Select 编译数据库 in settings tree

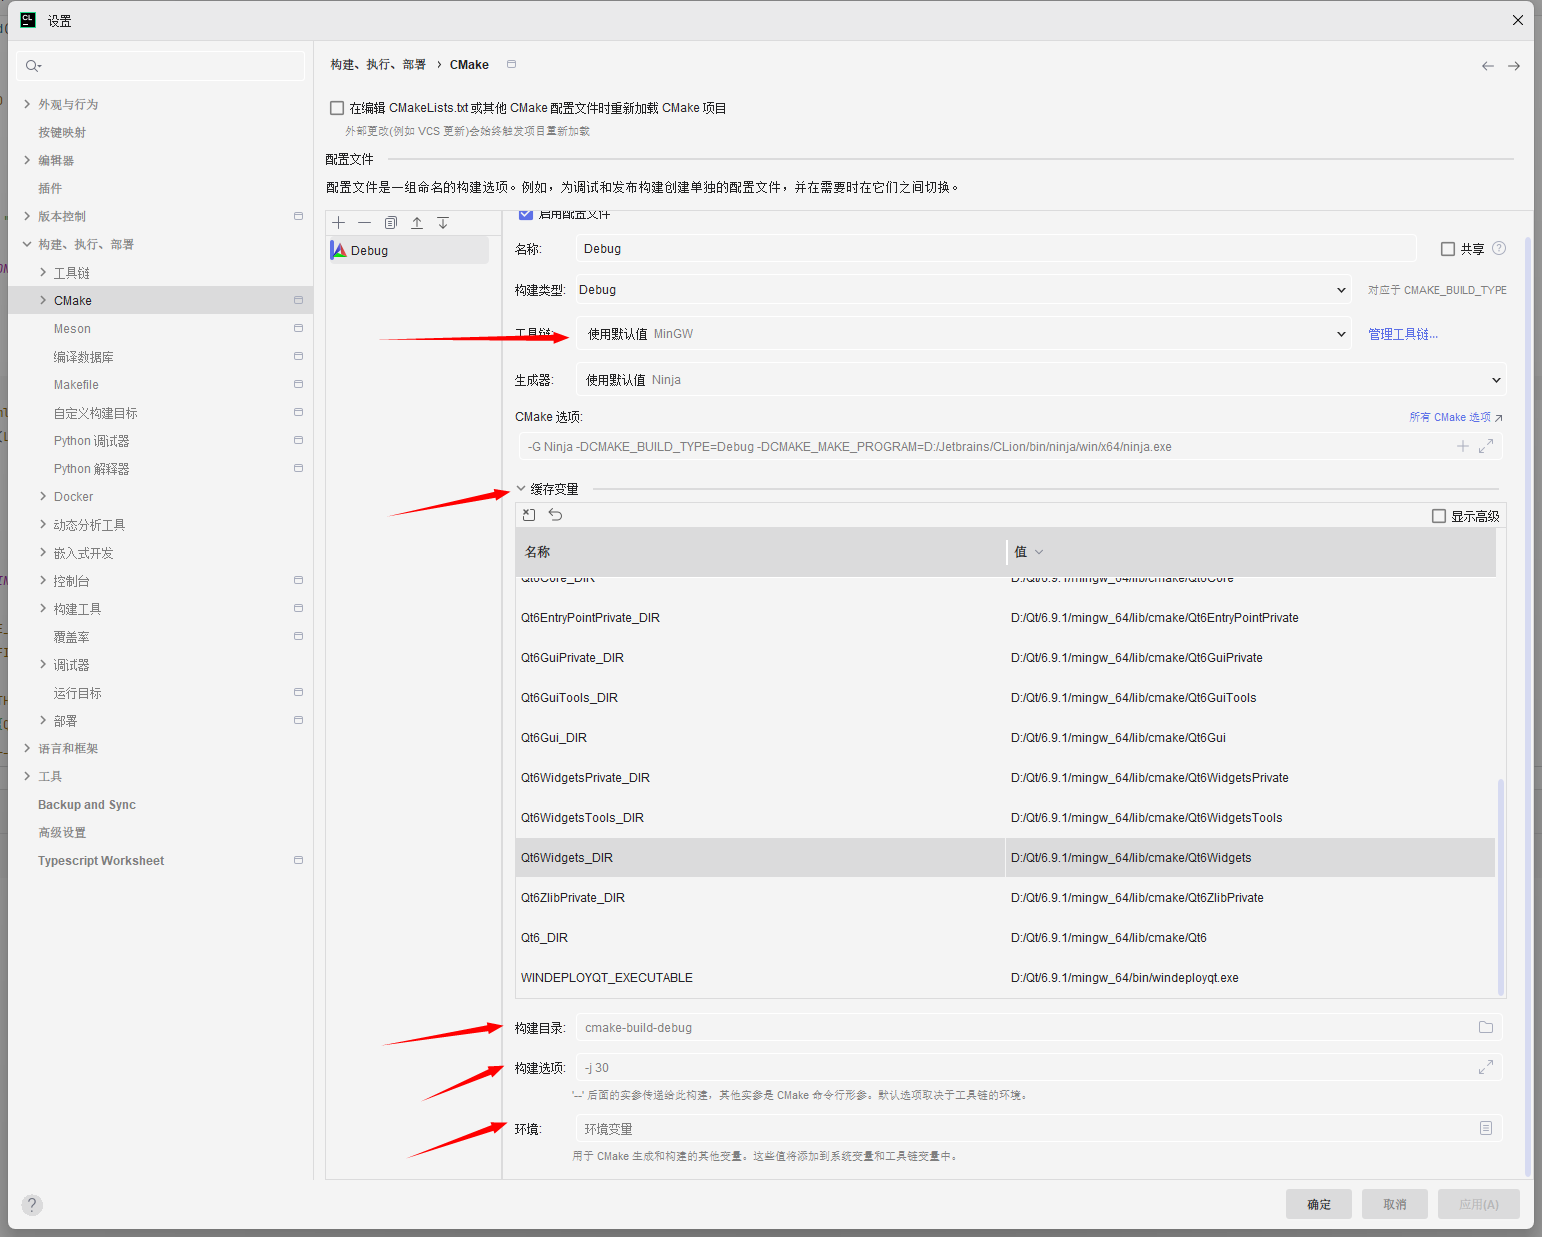[84, 357]
